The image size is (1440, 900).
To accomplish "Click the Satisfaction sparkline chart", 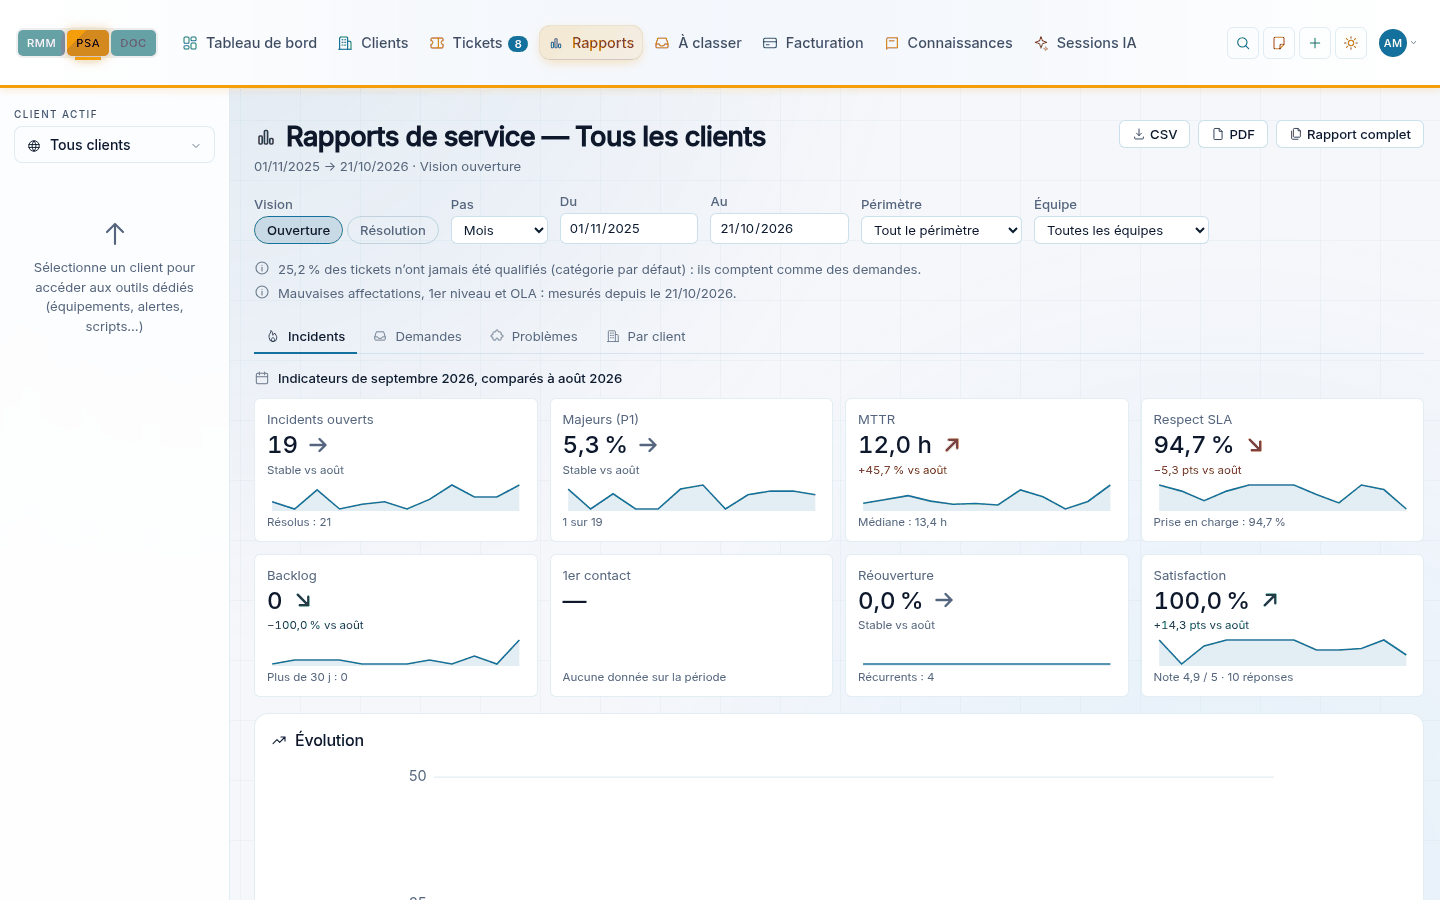I will [1282, 652].
